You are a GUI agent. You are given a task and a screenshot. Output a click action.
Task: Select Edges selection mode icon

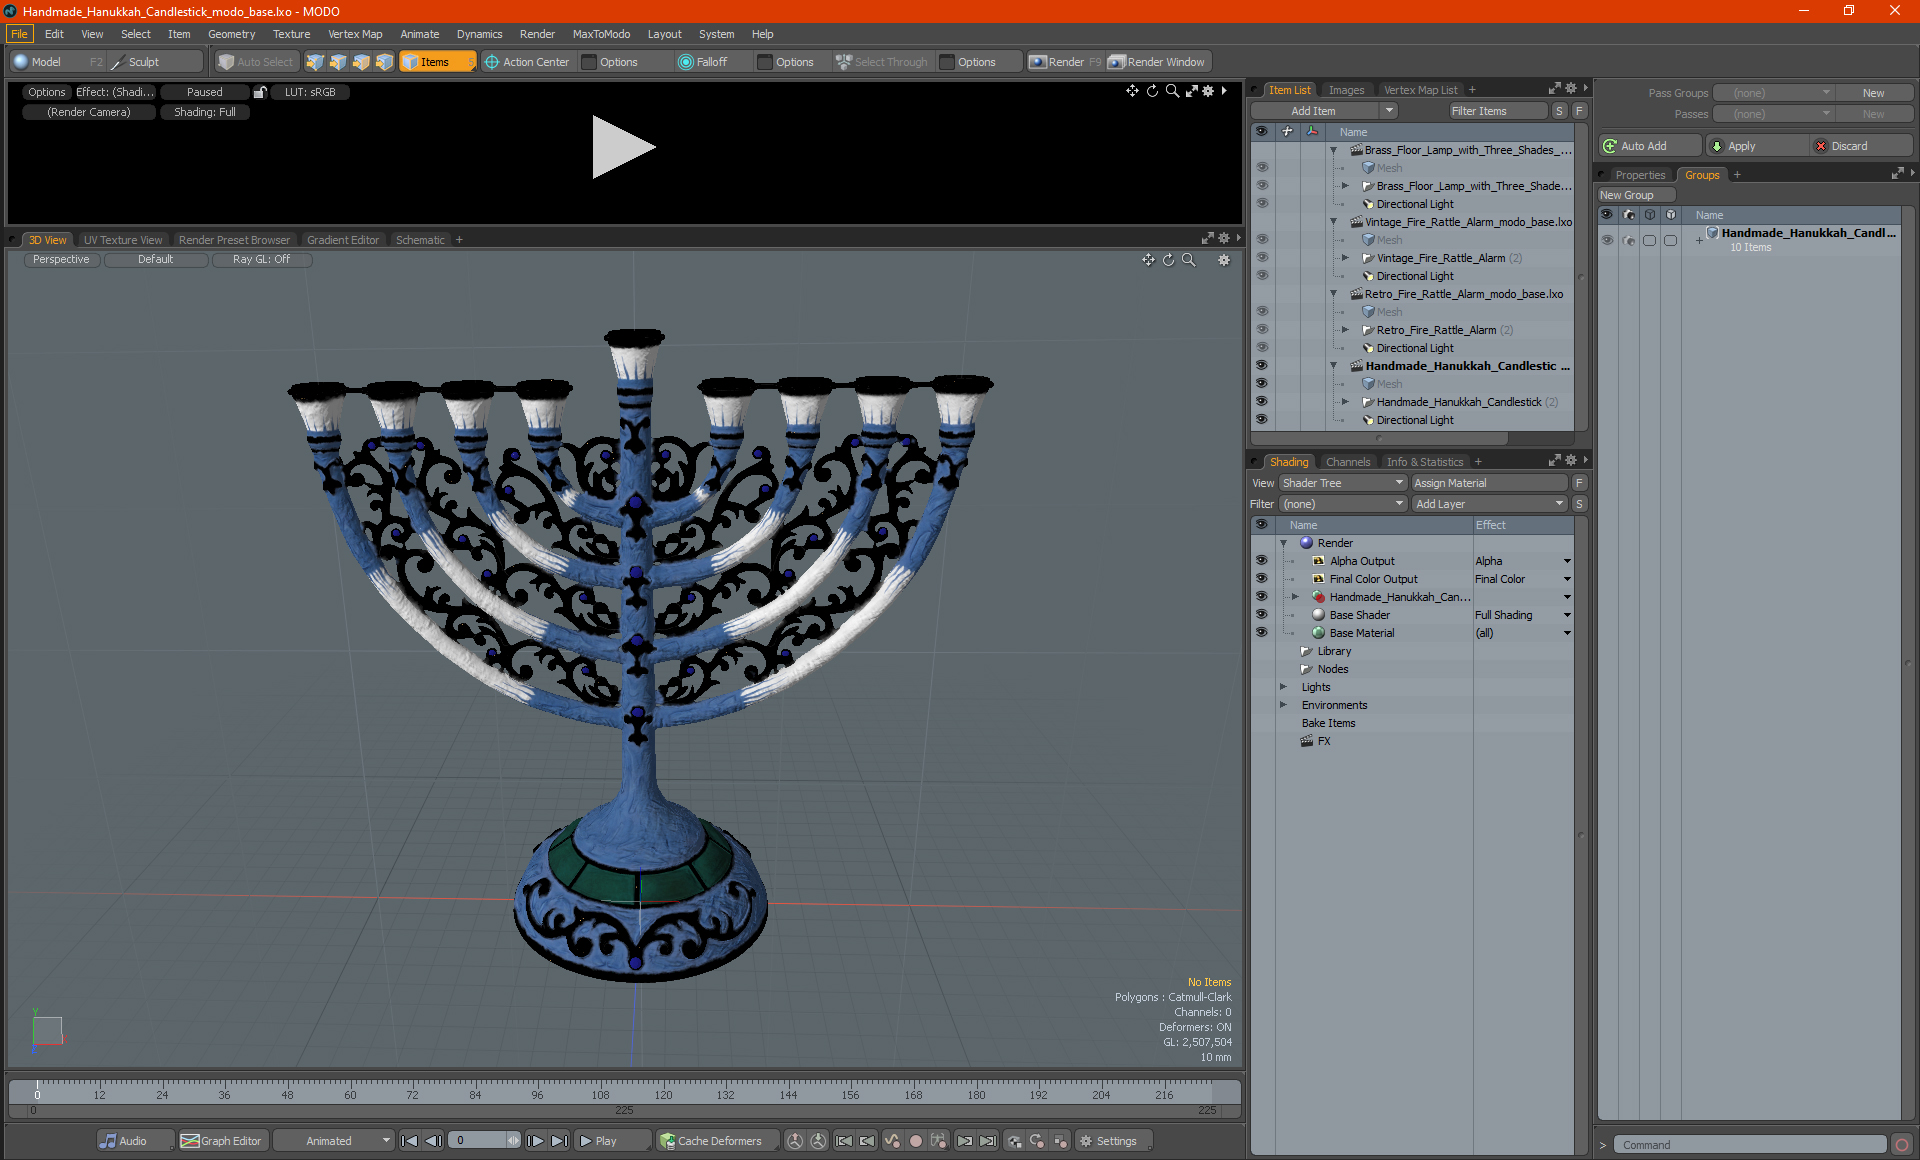click(338, 62)
